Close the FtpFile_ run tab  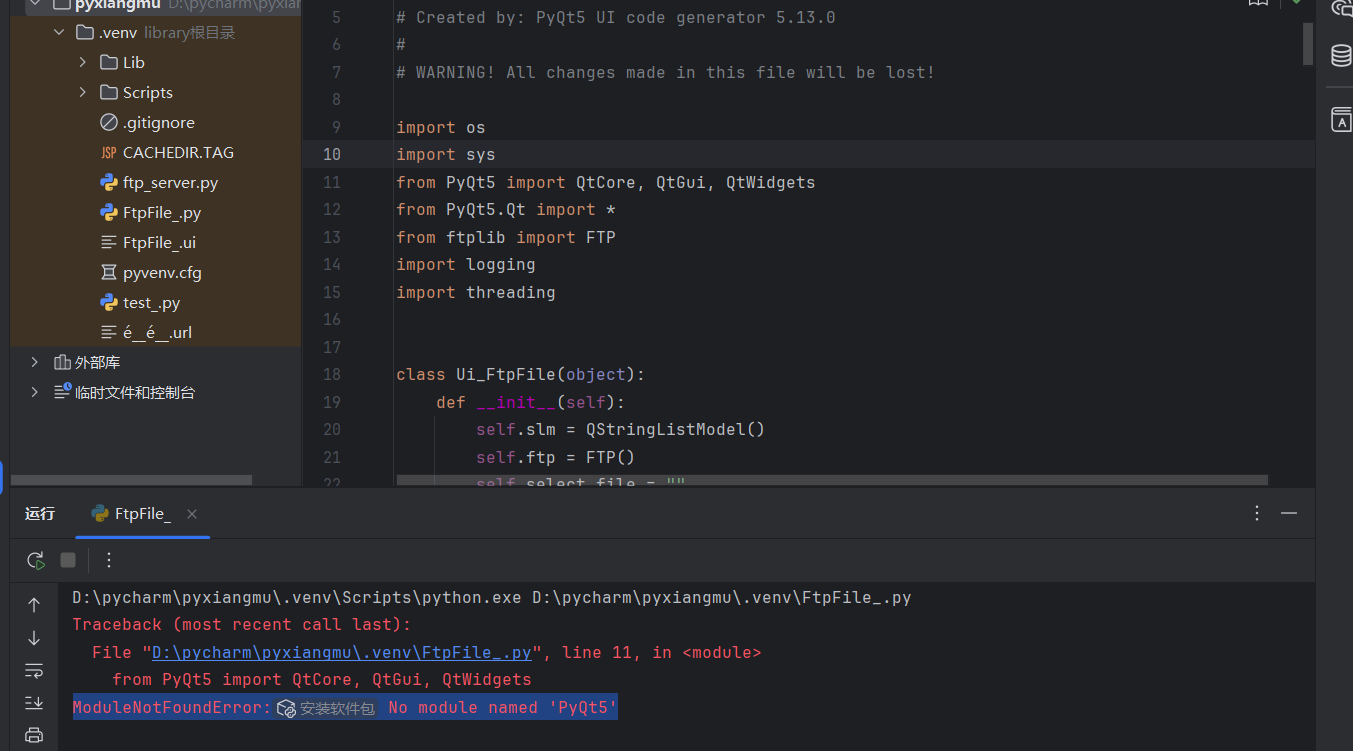(x=192, y=514)
